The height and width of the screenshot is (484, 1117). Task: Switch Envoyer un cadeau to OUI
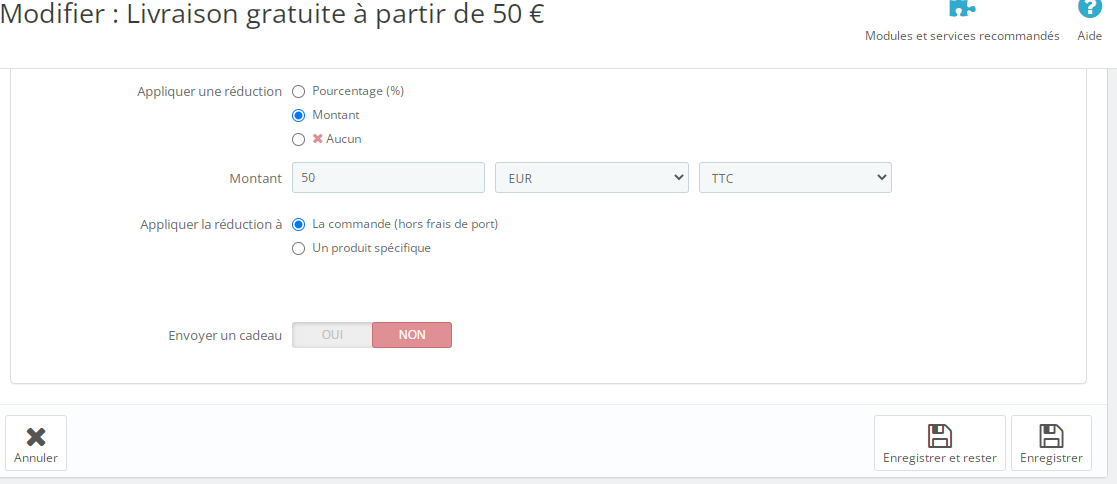click(332, 335)
